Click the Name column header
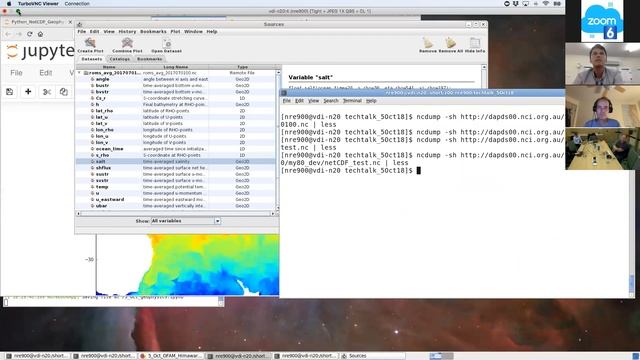 109,67
